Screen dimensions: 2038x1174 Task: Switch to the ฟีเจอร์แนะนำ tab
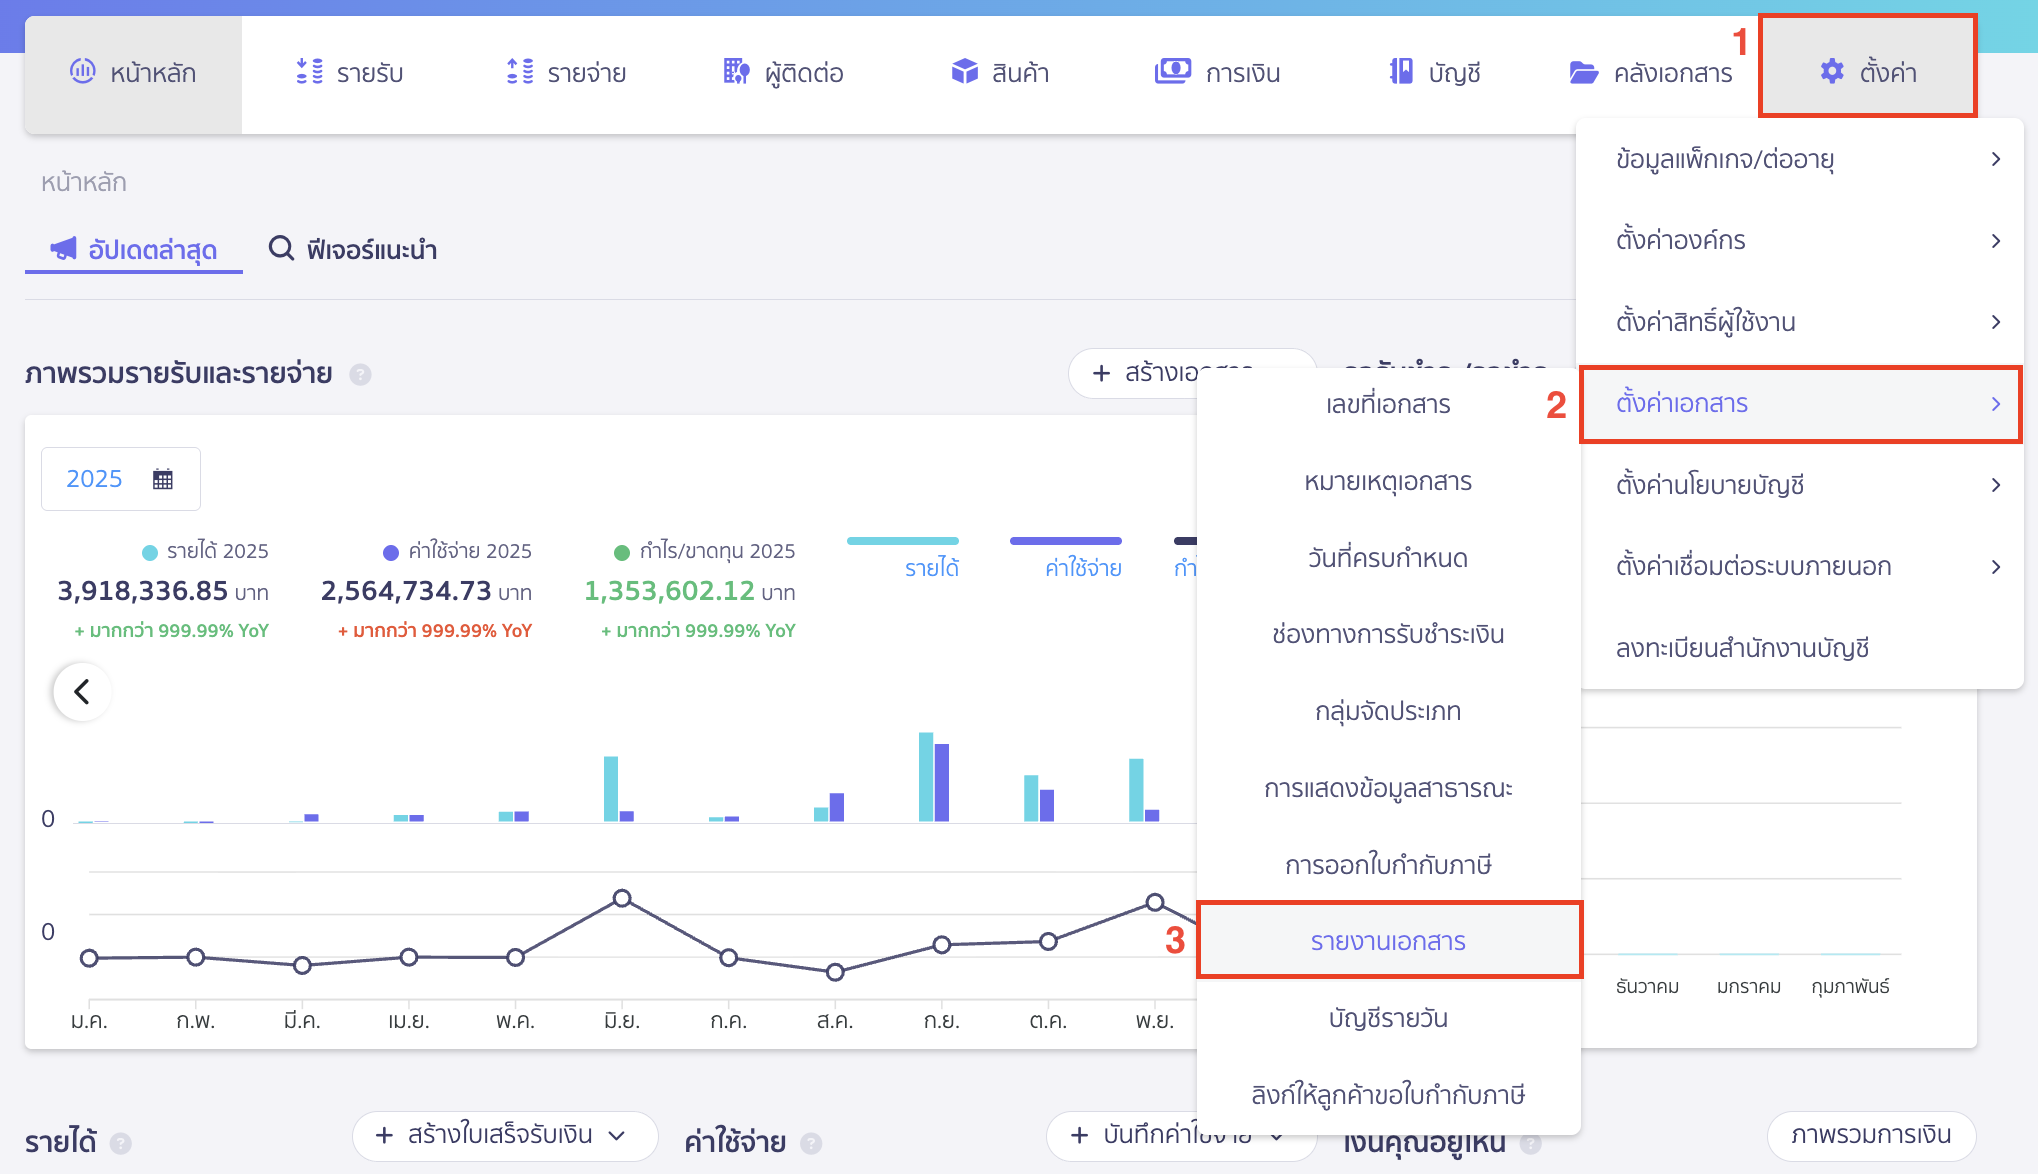(353, 249)
